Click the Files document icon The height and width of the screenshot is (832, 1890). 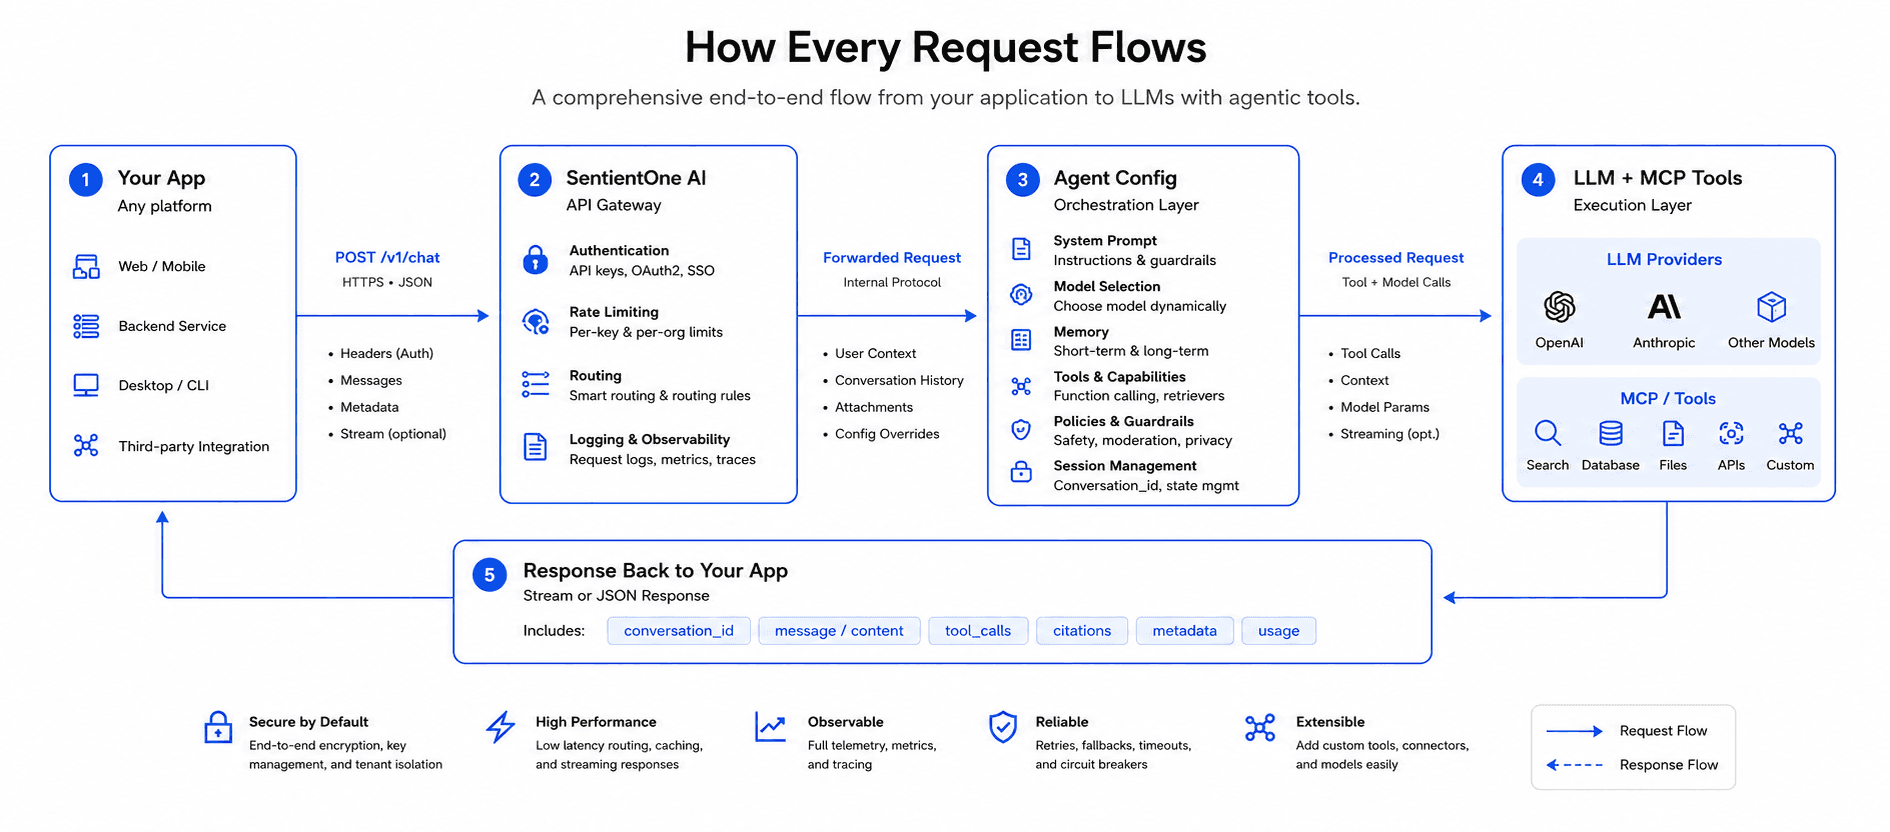click(1673, 433)
